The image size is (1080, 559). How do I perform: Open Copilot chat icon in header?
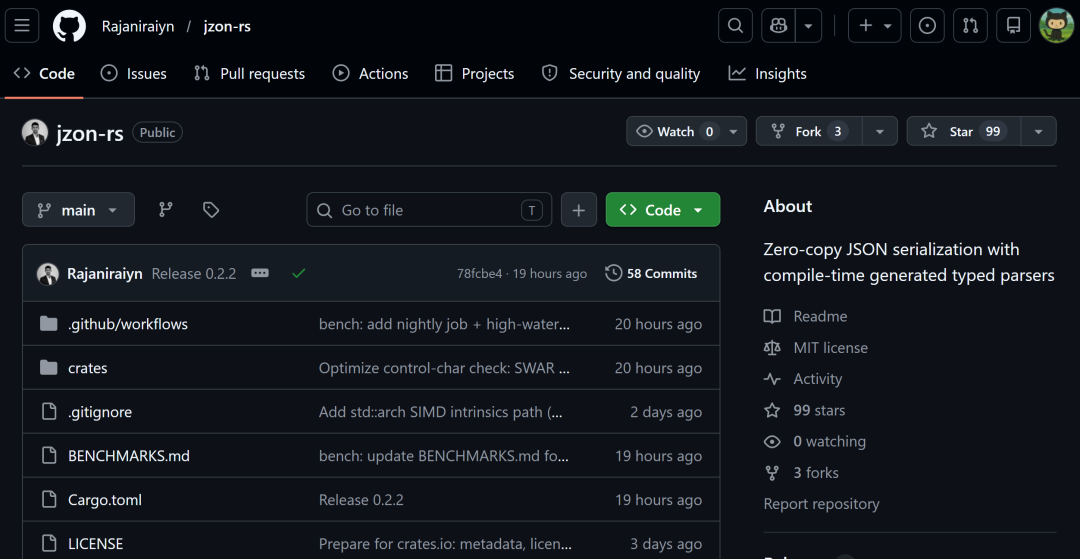tap(779, 26)
